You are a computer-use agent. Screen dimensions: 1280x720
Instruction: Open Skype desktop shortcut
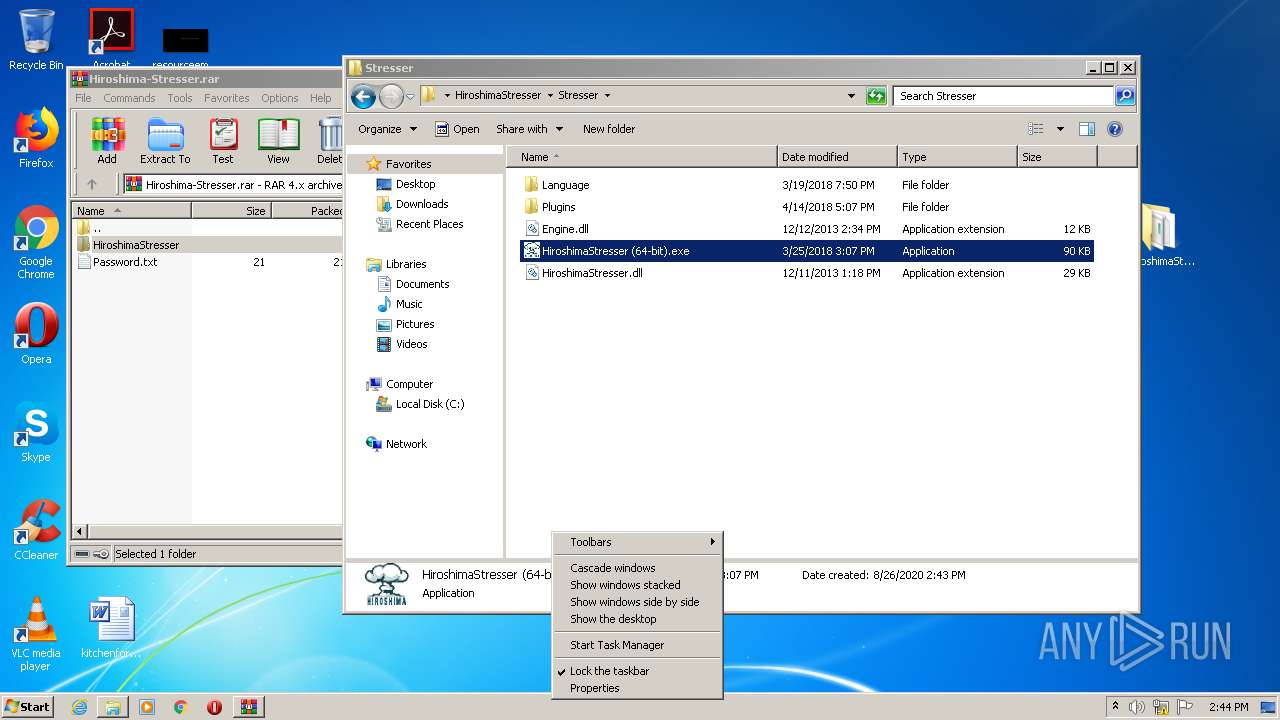(36, 432)
